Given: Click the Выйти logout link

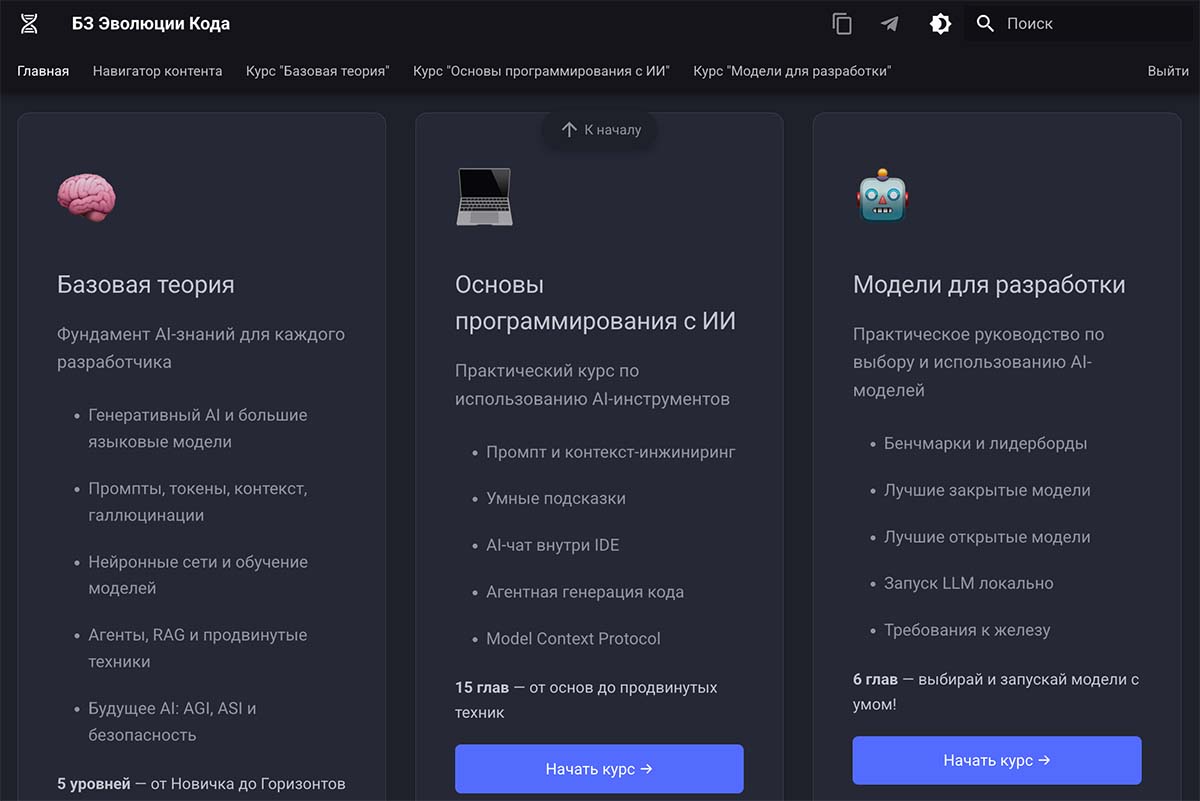Looking at the screenshot, I should [x=1168, y=71].
